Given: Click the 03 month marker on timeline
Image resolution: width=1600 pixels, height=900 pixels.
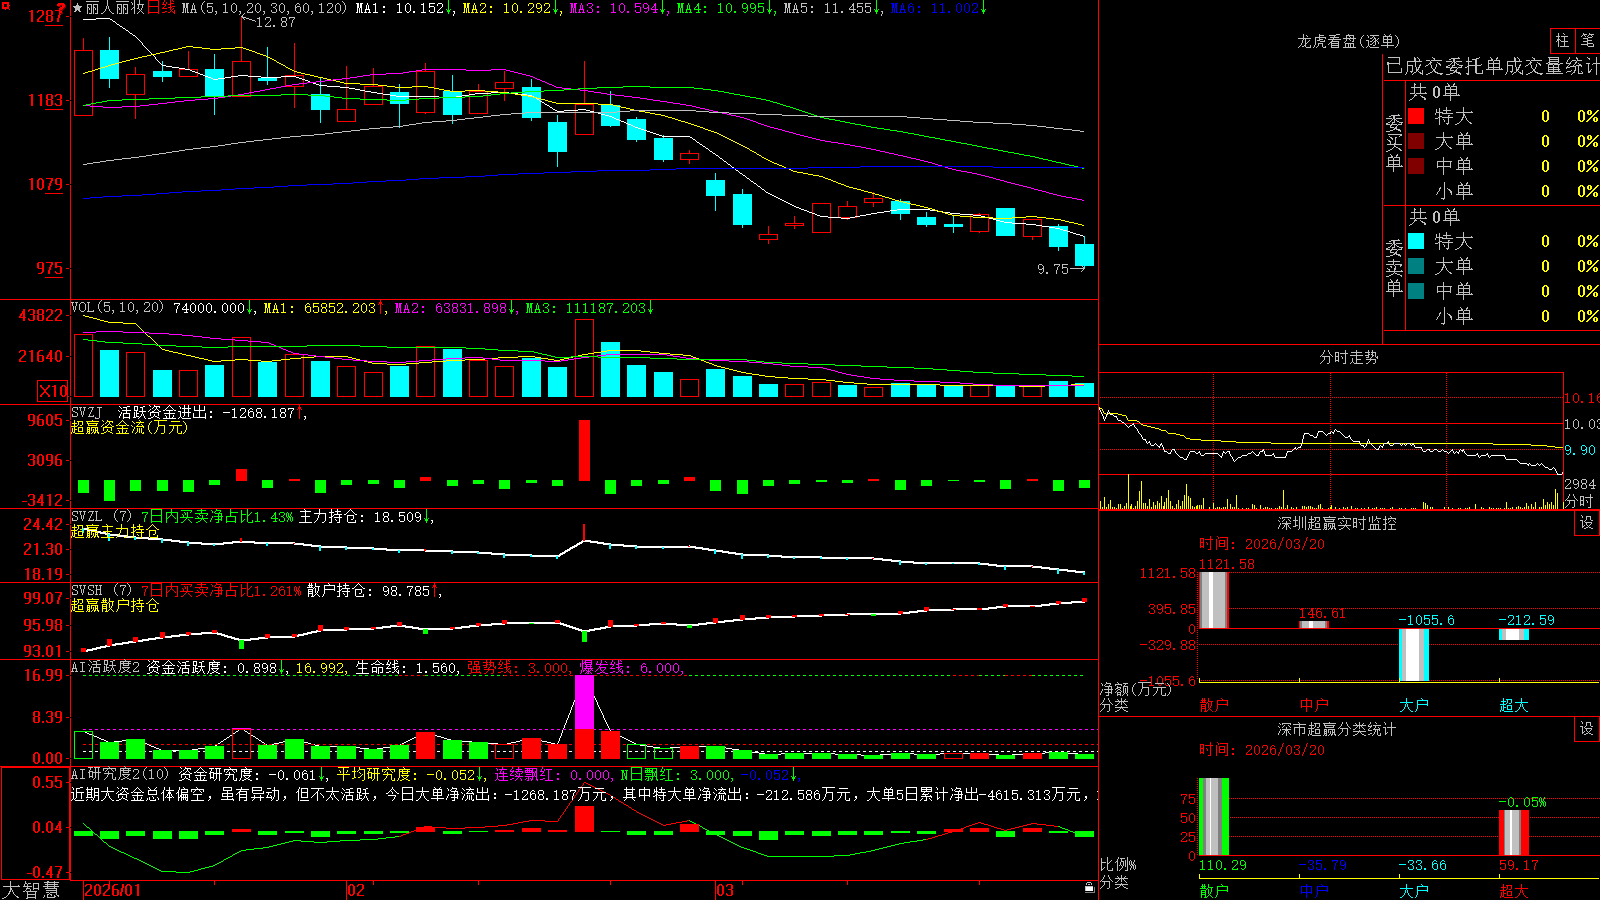Looking at the screenshot, I should 725,890.
